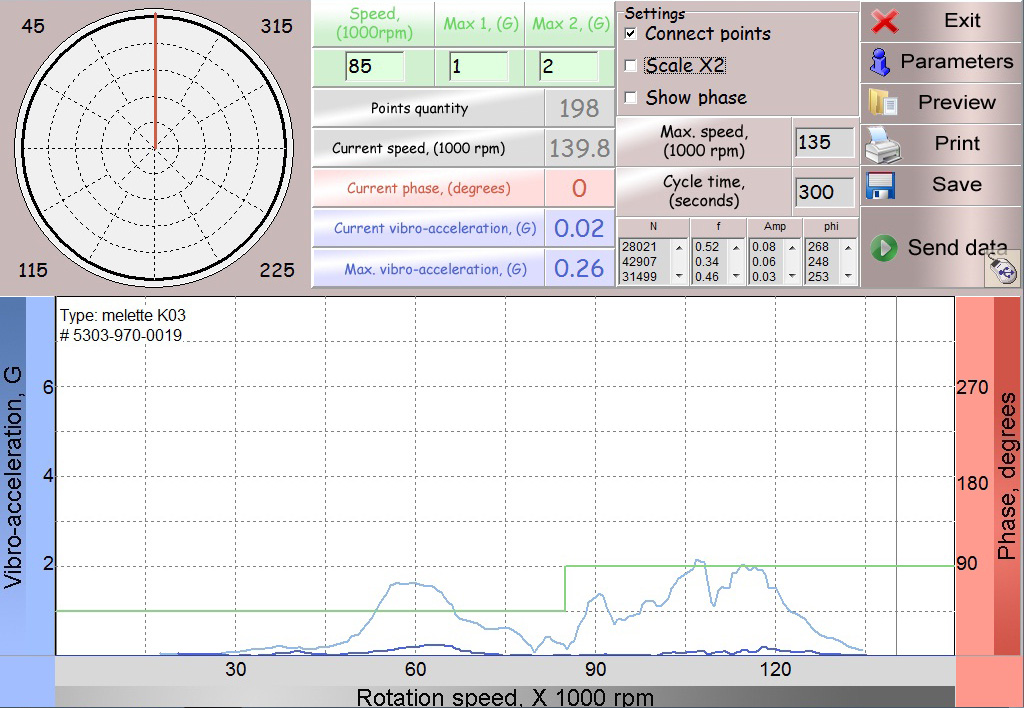Click the red X Exit icon
1024x708 pixels.
click(886, 21)
